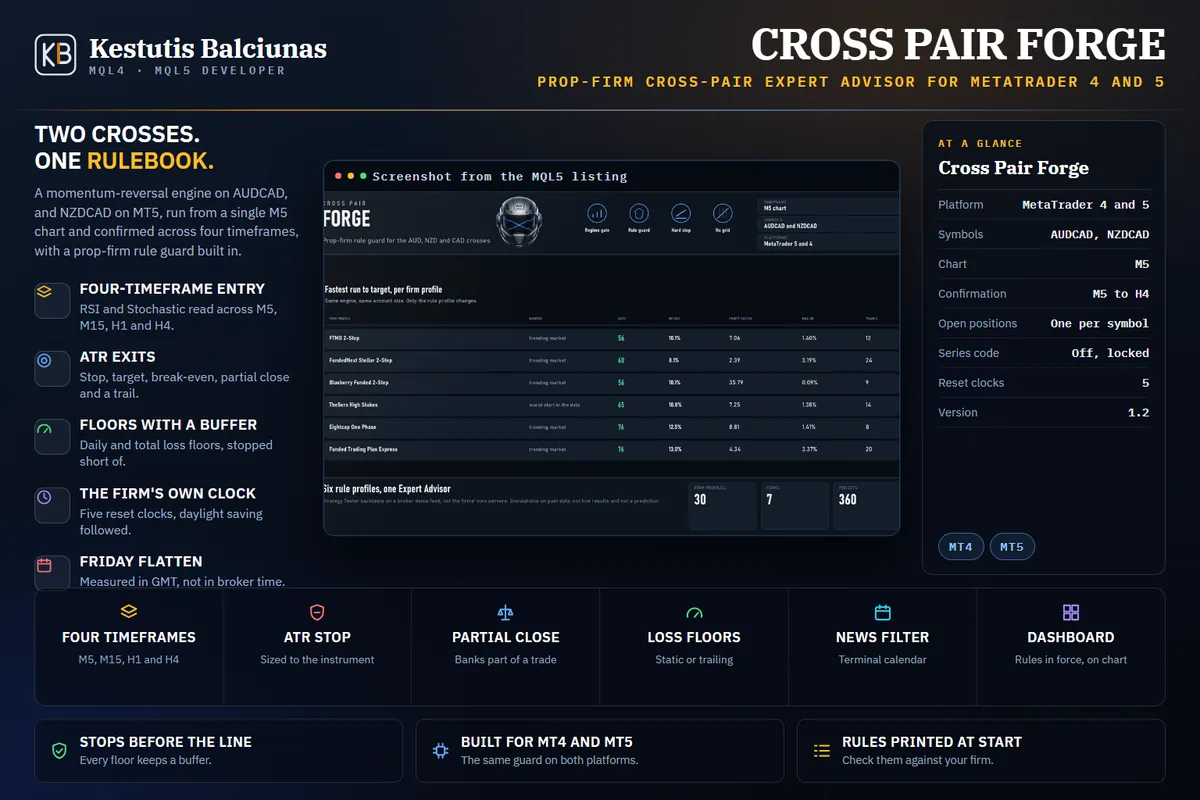Select the MT5 platform tag

(1012, 547)
